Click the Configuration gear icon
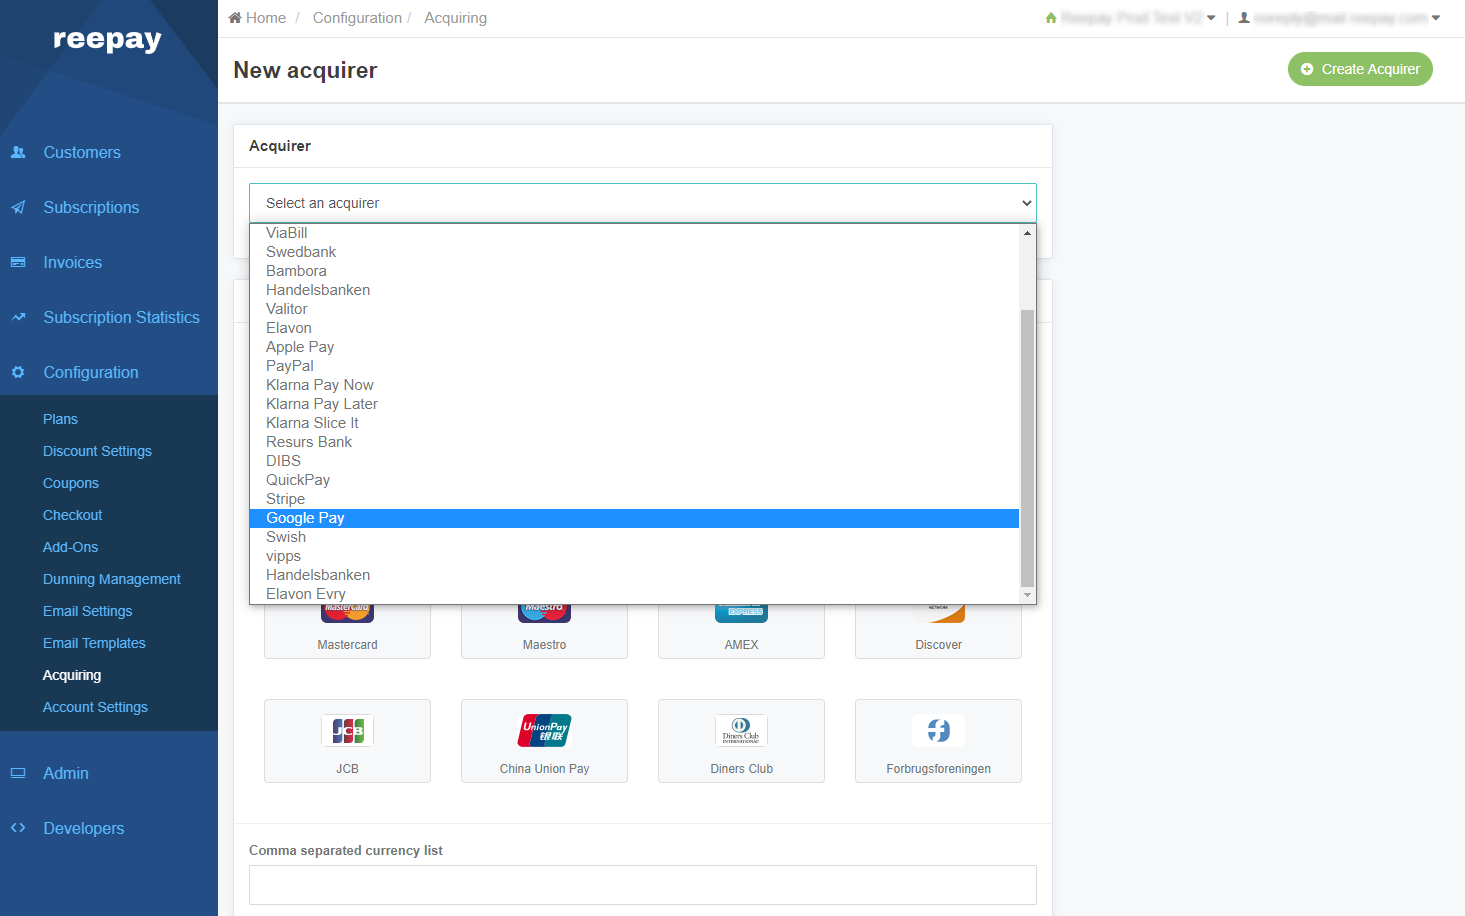 pyautogui.click(x=18, y=372)
